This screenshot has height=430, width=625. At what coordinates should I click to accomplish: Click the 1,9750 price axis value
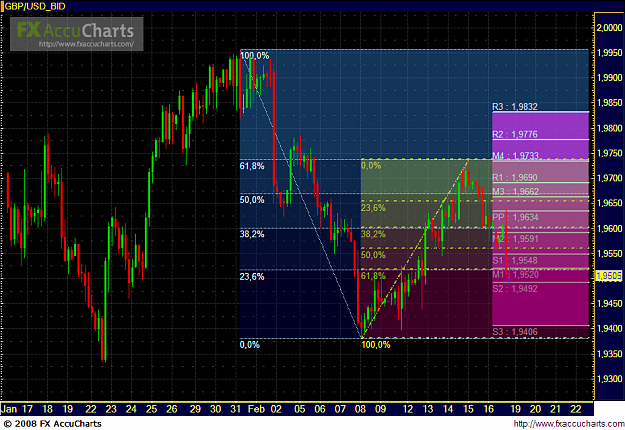(x=609, y=153)
